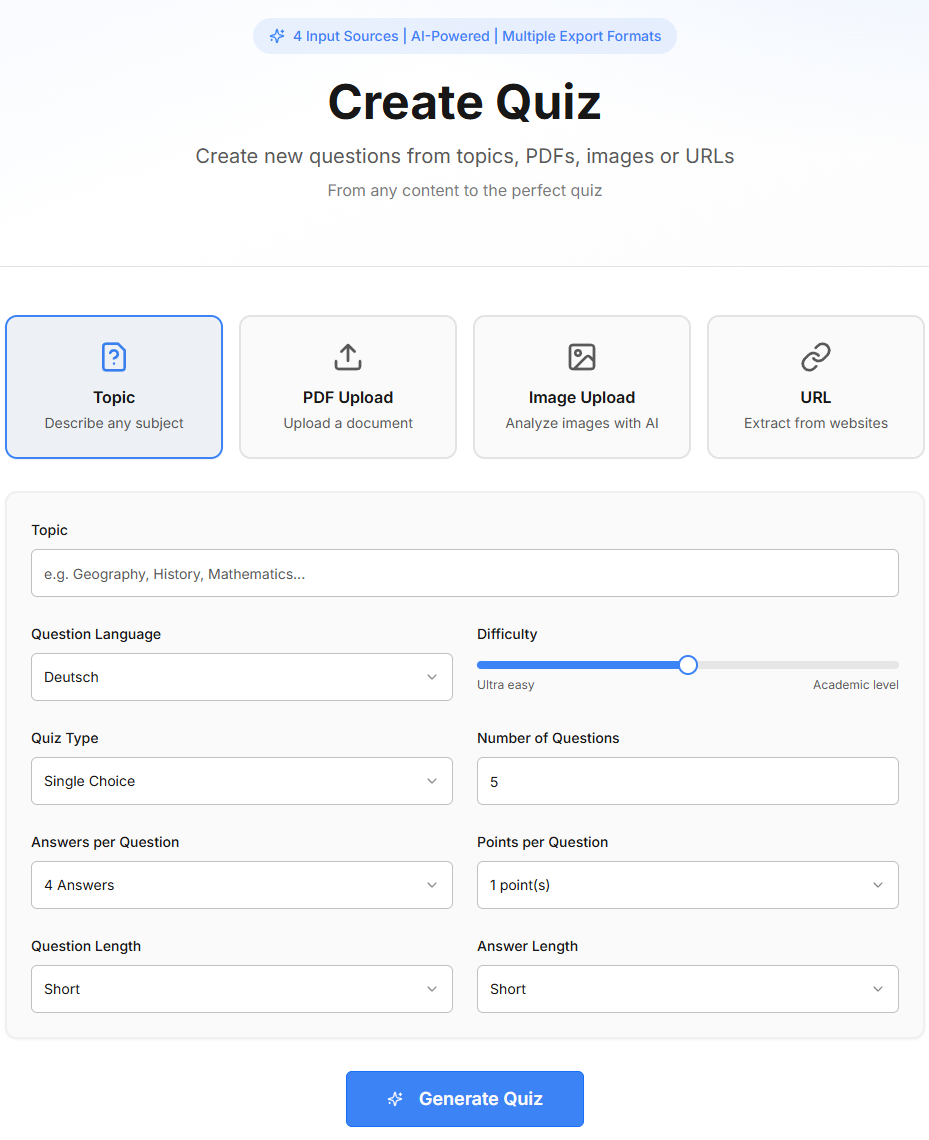This screenshot has width=929, height=1140.
Task: Click the question-mark document Topic icon
Action: (114, 357)
